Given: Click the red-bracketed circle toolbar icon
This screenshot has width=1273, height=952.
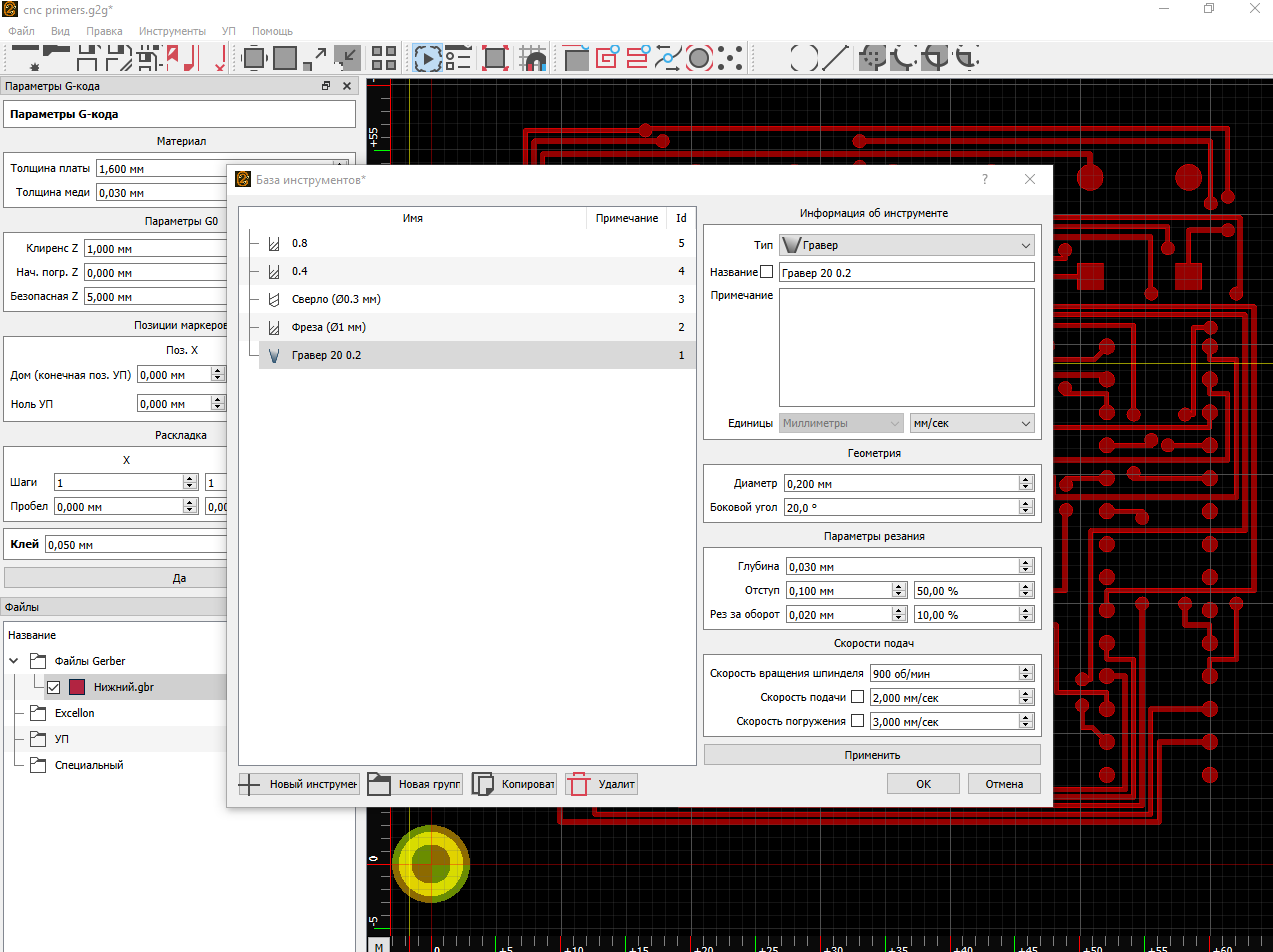Looking at the screenshot, I should 699,57.
